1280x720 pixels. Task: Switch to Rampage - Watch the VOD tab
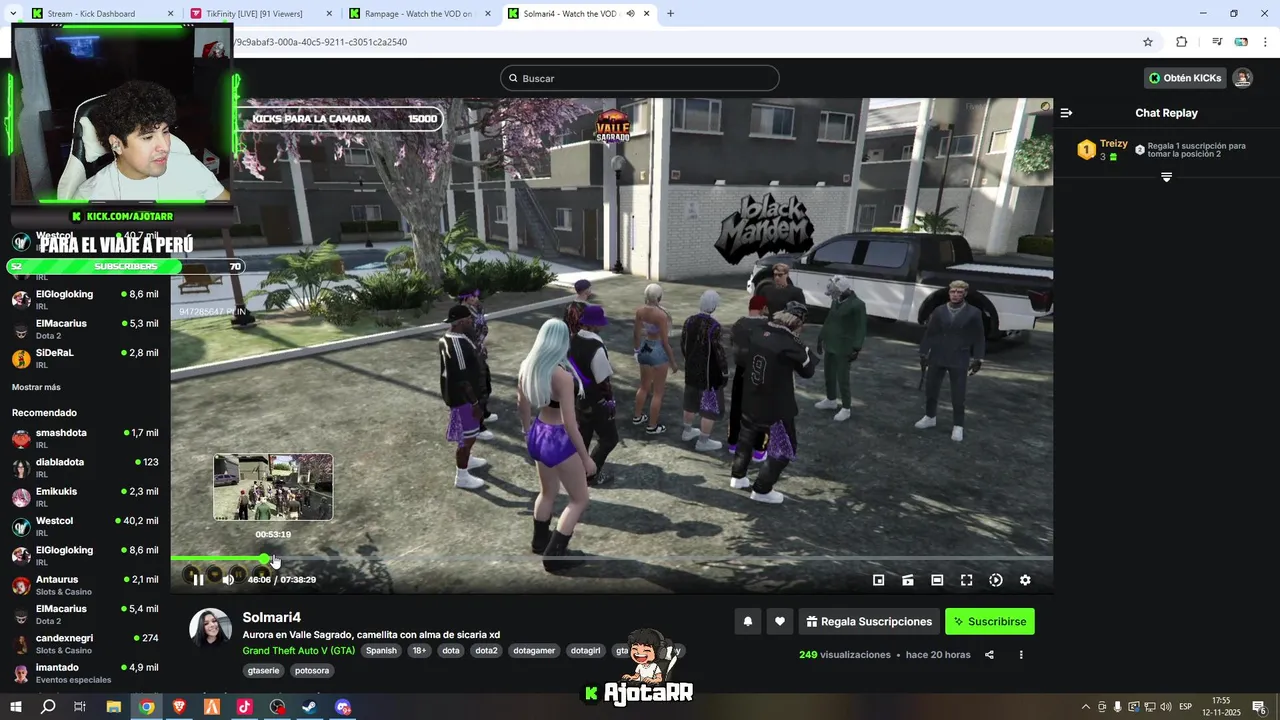pyautogui.click(x=419, y=14)
